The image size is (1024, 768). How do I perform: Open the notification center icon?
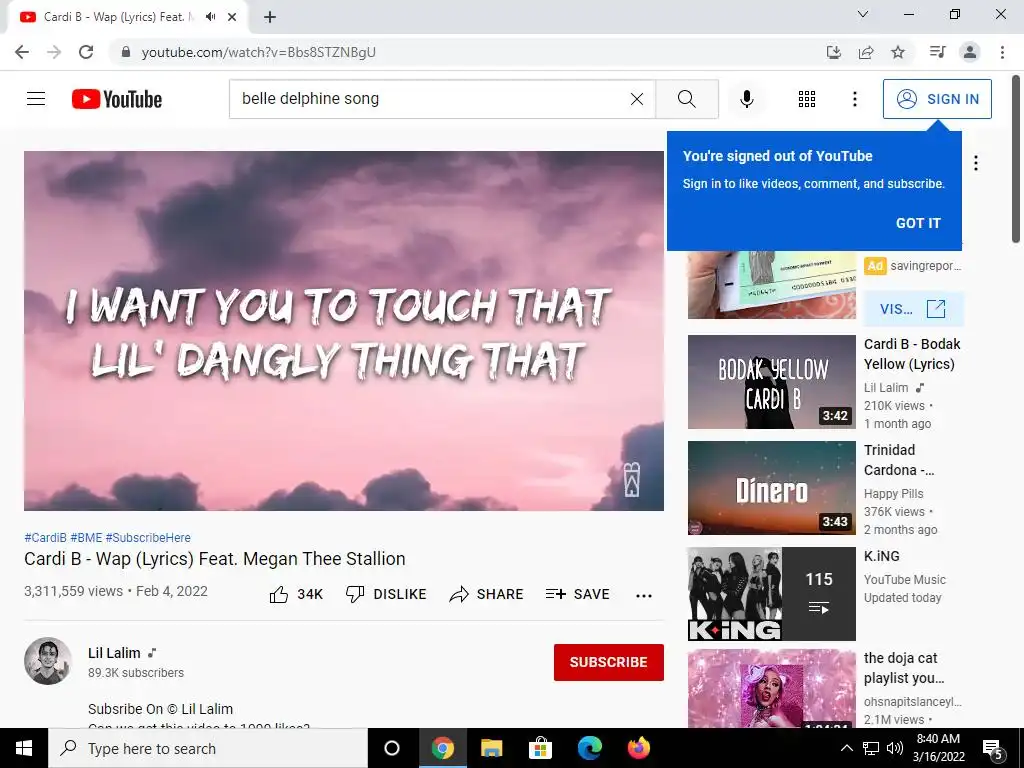point(993,749)
